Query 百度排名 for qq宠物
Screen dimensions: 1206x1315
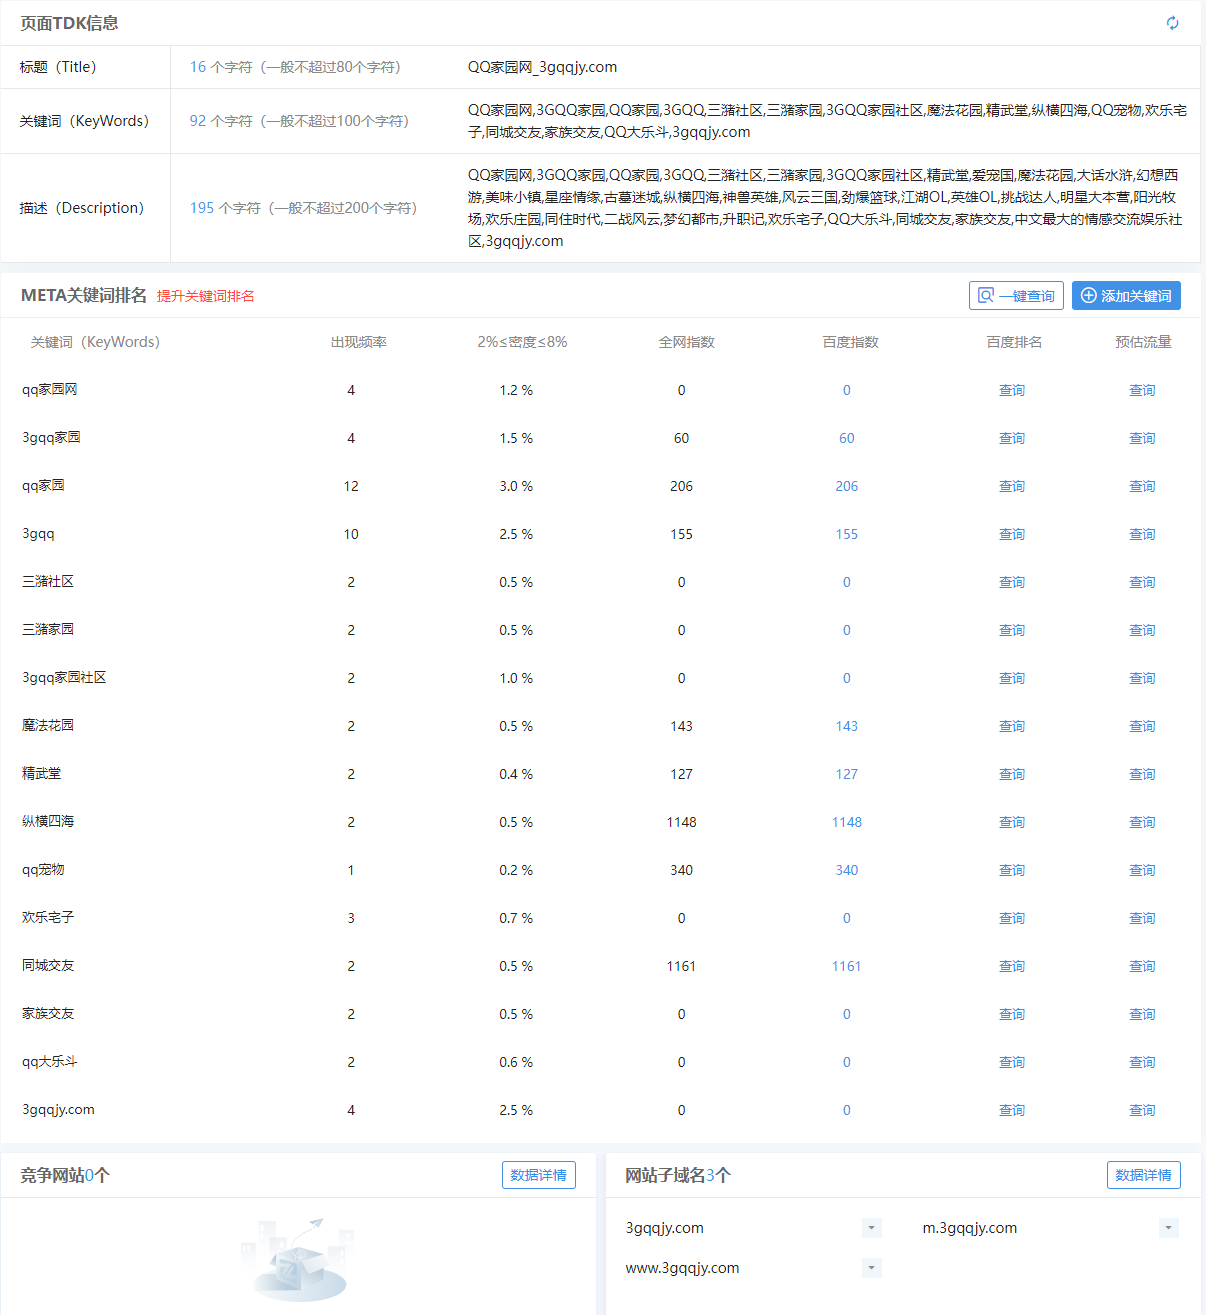coord(1012,870)
